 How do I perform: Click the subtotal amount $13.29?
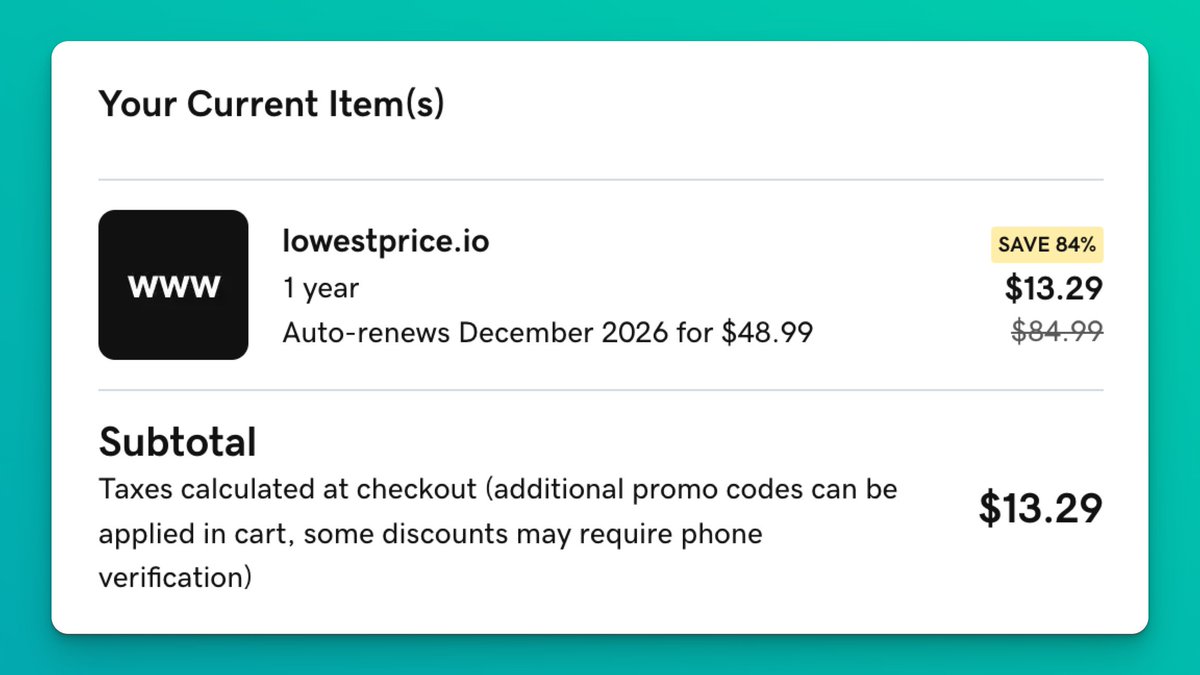(x=1040, y=508)
